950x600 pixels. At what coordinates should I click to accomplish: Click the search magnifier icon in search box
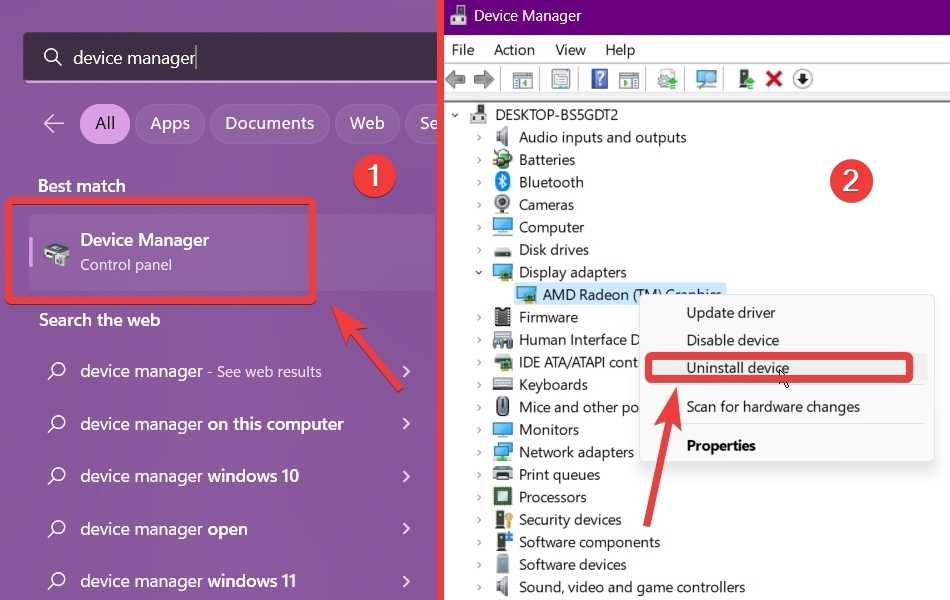[53, 58]
